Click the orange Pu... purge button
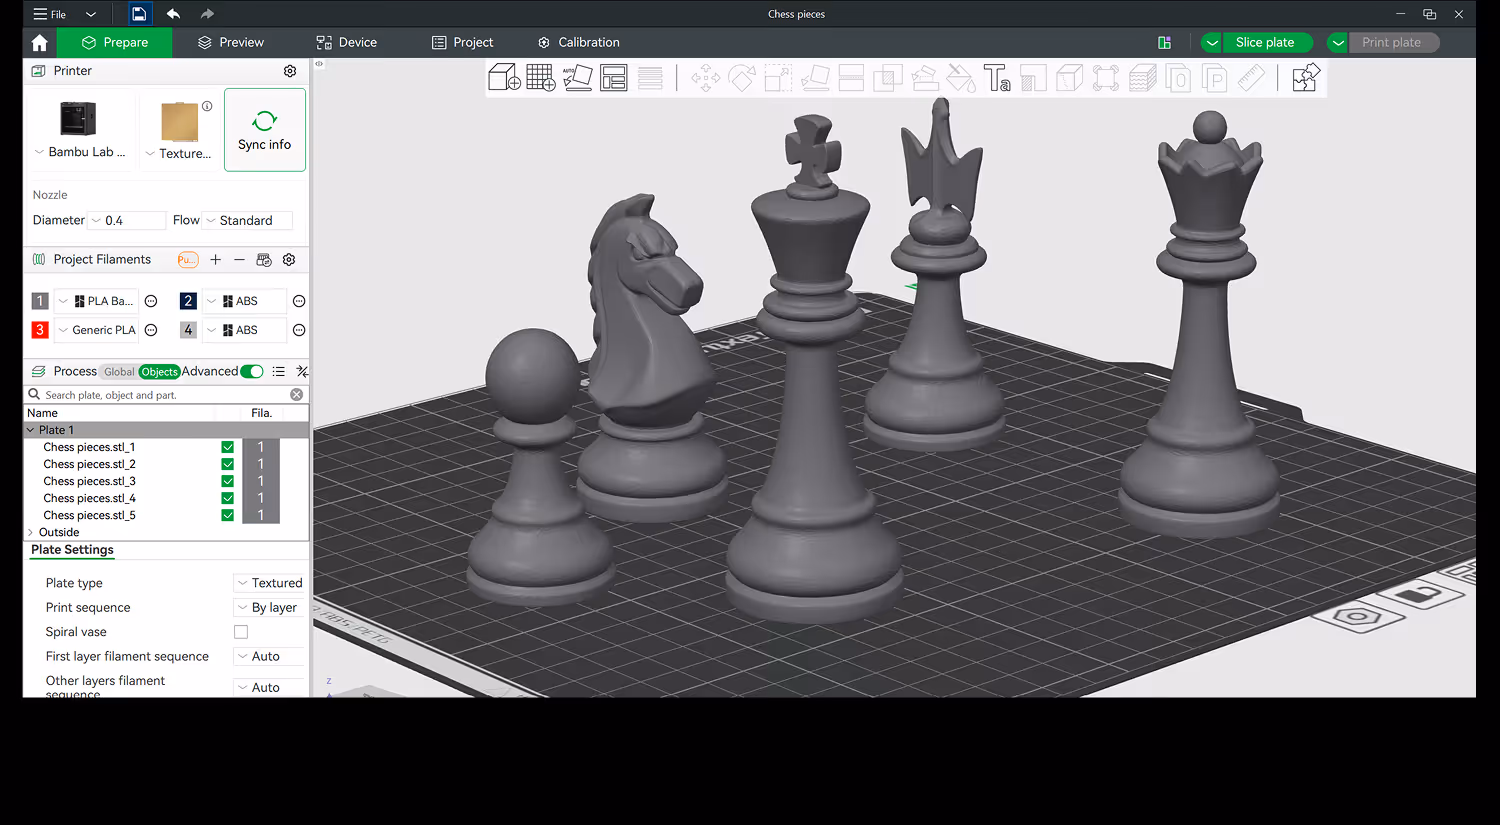 pyautogui.click(x=188, y=259)
